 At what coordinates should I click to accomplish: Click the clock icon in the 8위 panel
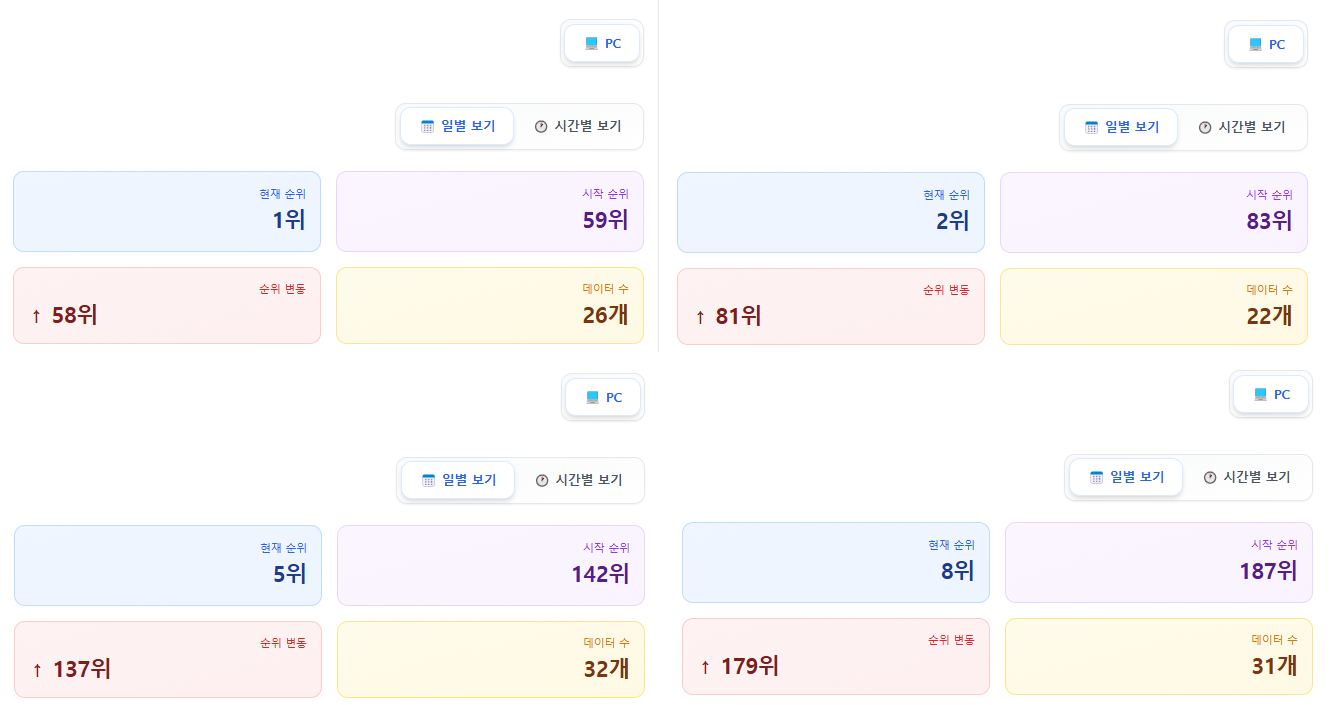[x=1210, y=478]
